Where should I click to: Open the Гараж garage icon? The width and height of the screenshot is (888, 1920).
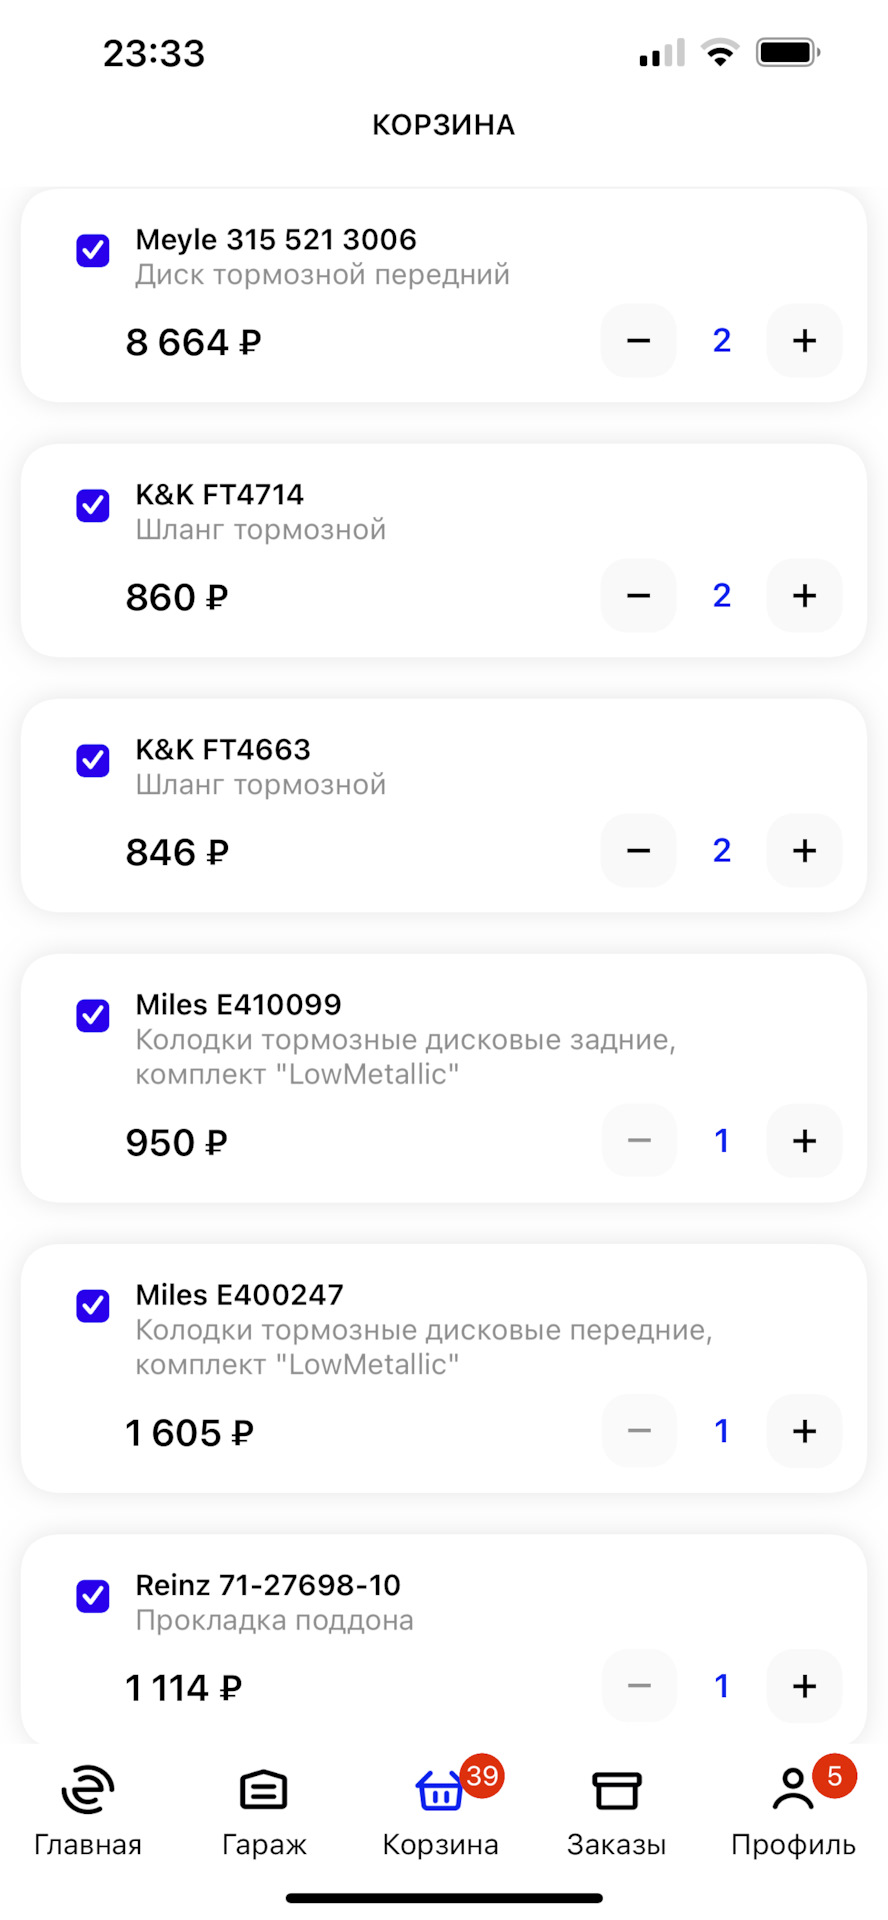tap(264, 1790)
